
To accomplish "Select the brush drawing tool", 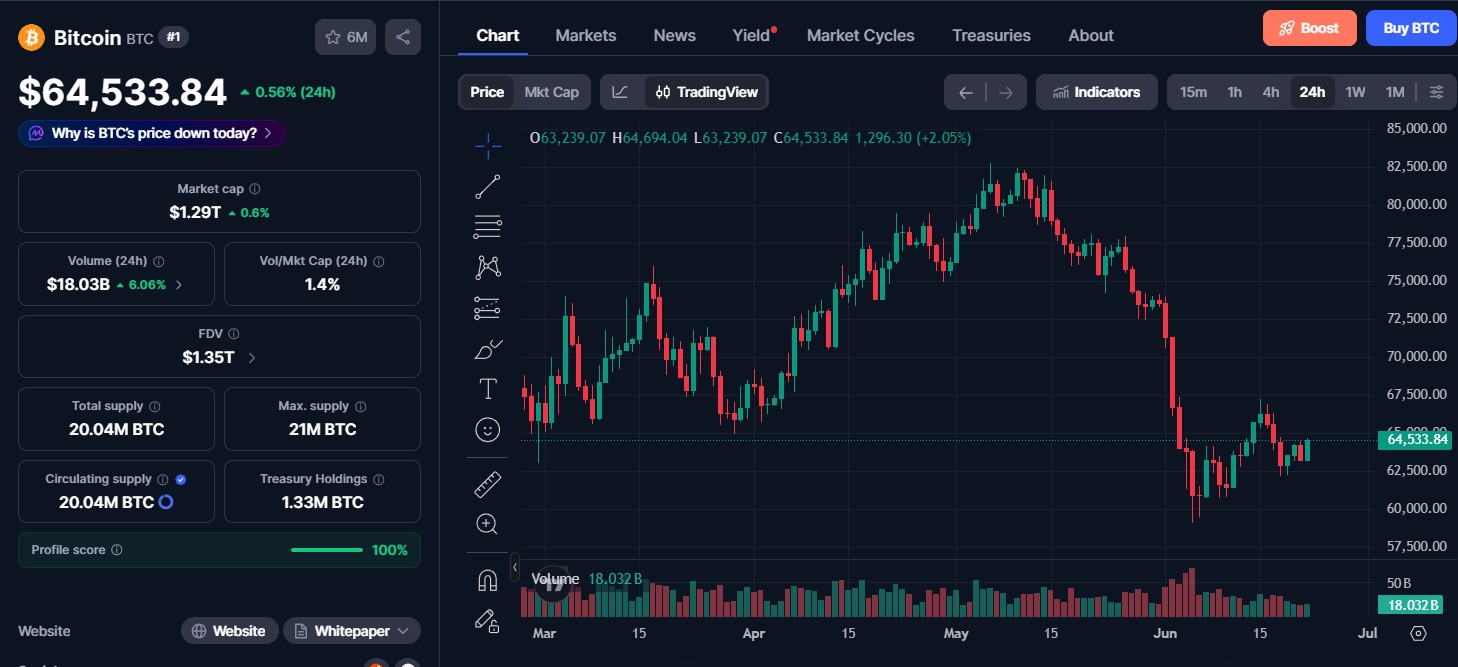I will pos(488,349).
